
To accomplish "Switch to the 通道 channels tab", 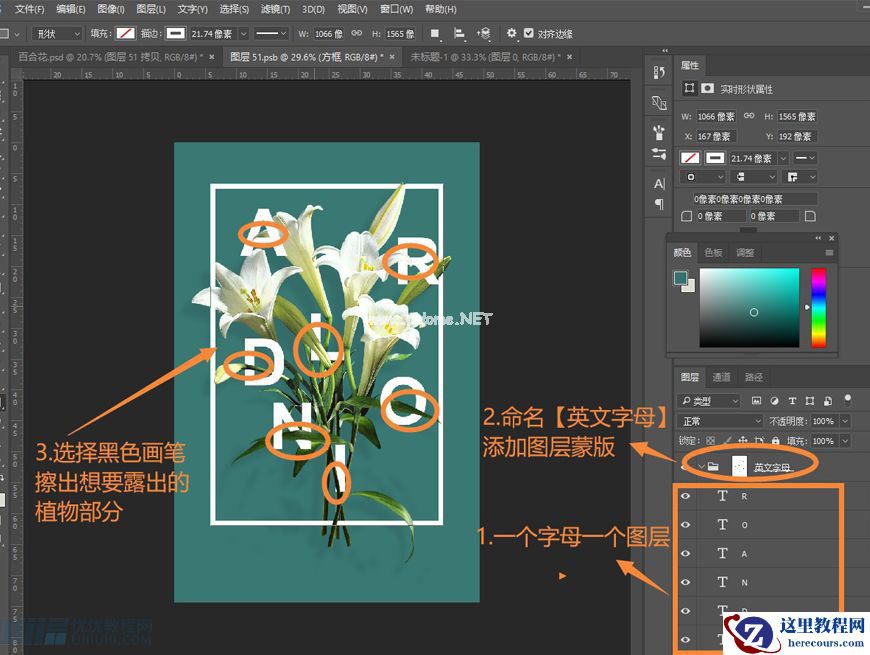I will [722, 378].
